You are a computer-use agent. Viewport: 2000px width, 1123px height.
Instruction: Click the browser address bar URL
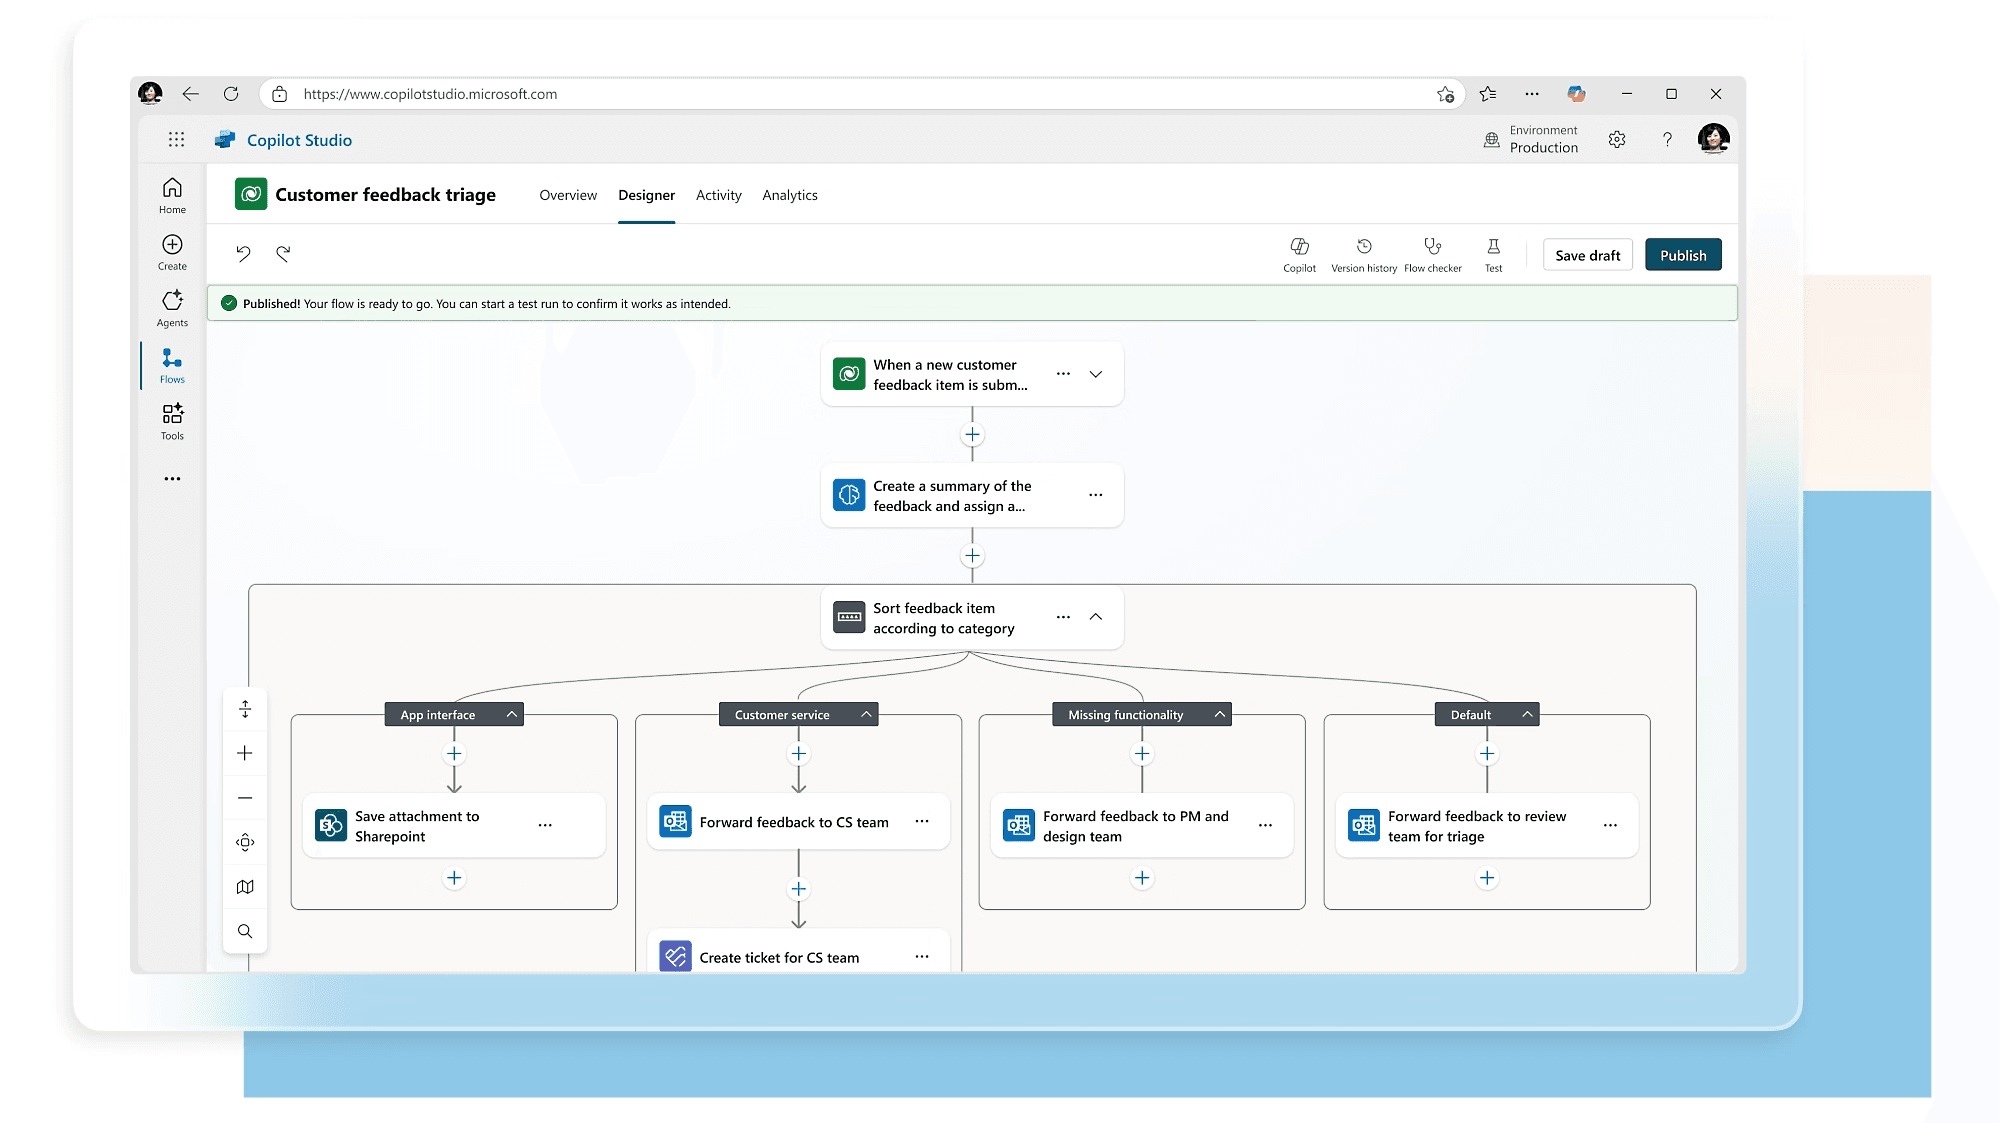click(430, 94)
